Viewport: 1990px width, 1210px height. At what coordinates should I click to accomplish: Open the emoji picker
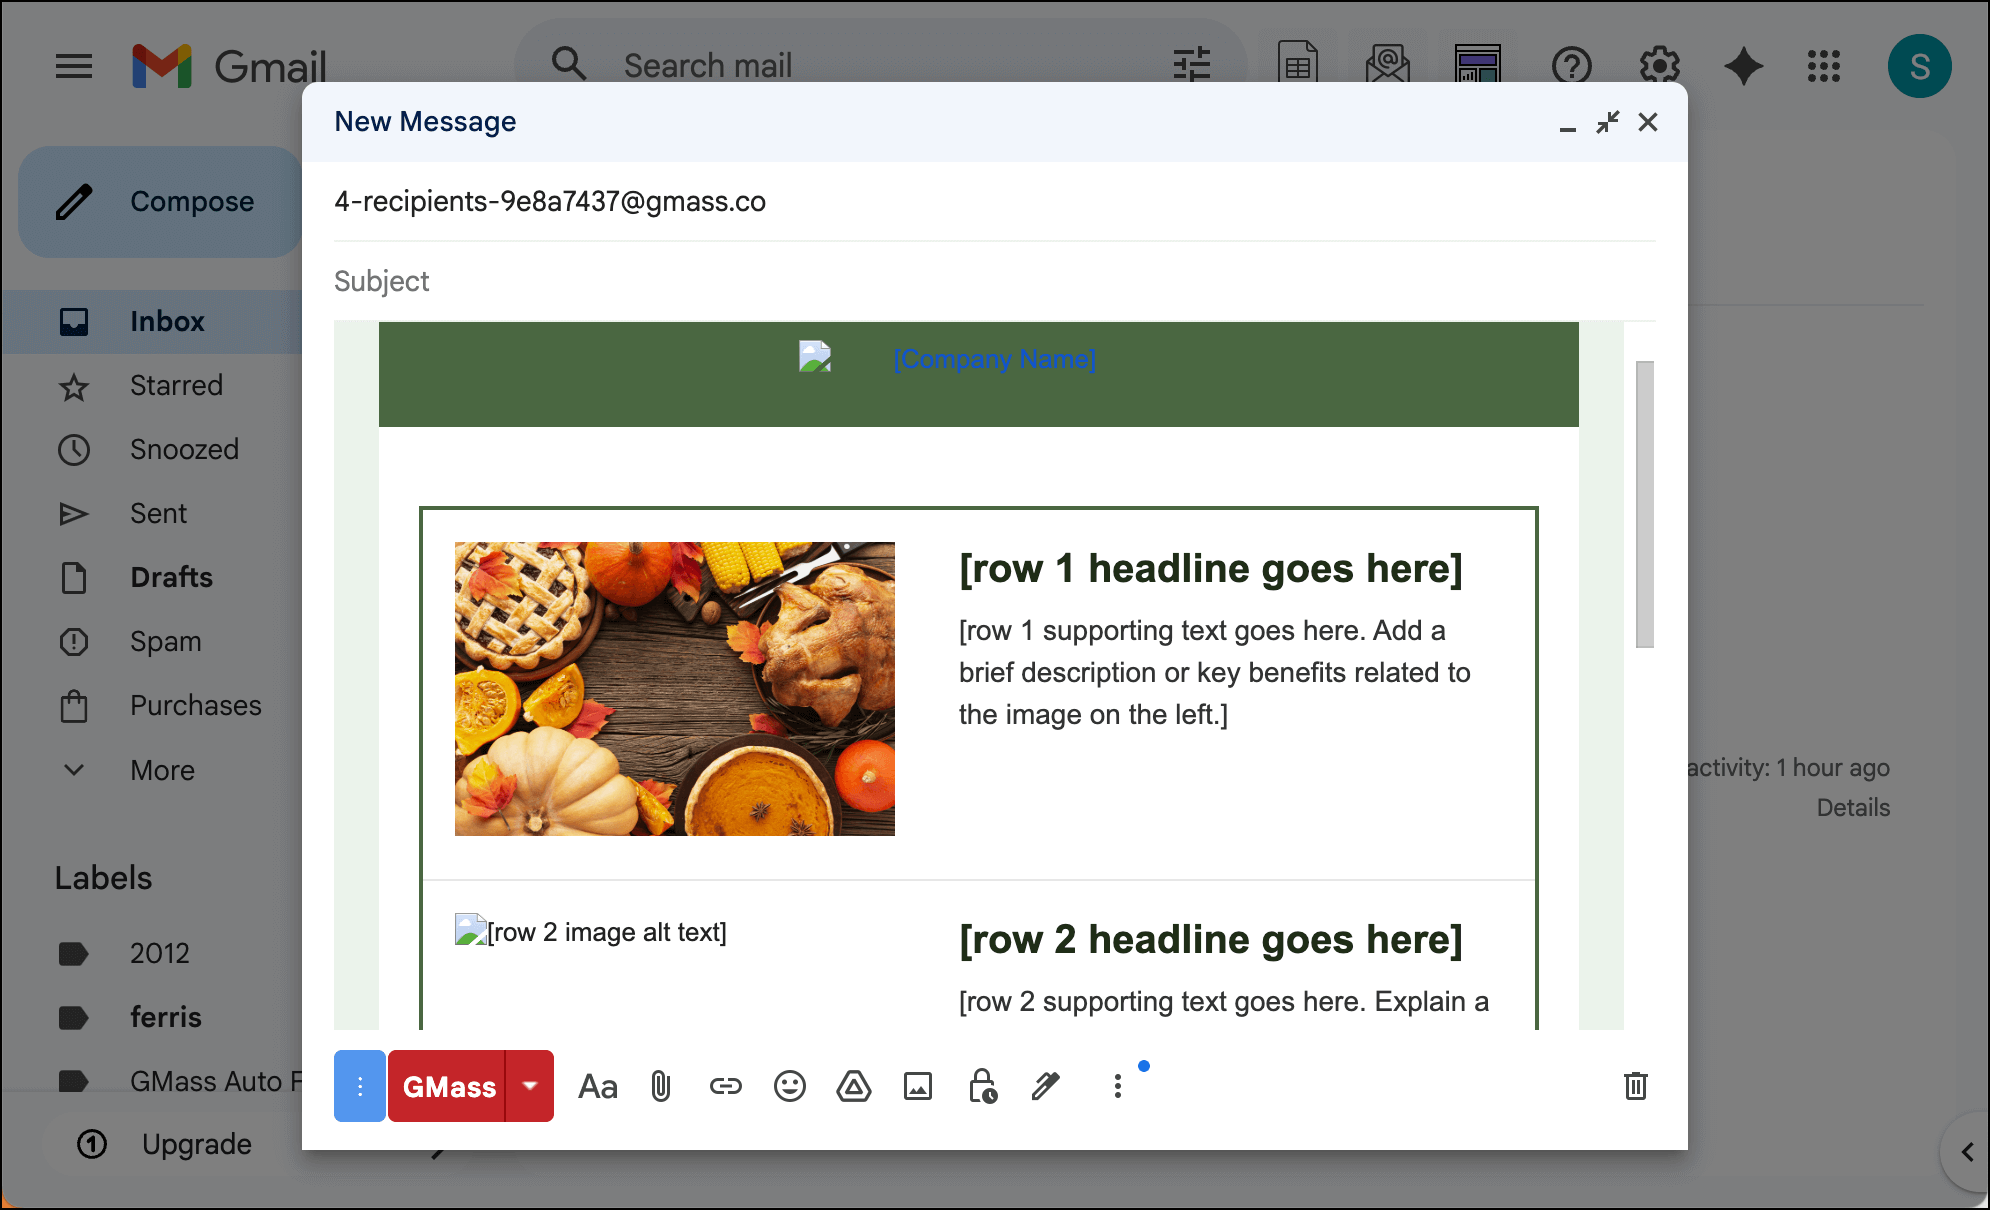[789, 1086]
